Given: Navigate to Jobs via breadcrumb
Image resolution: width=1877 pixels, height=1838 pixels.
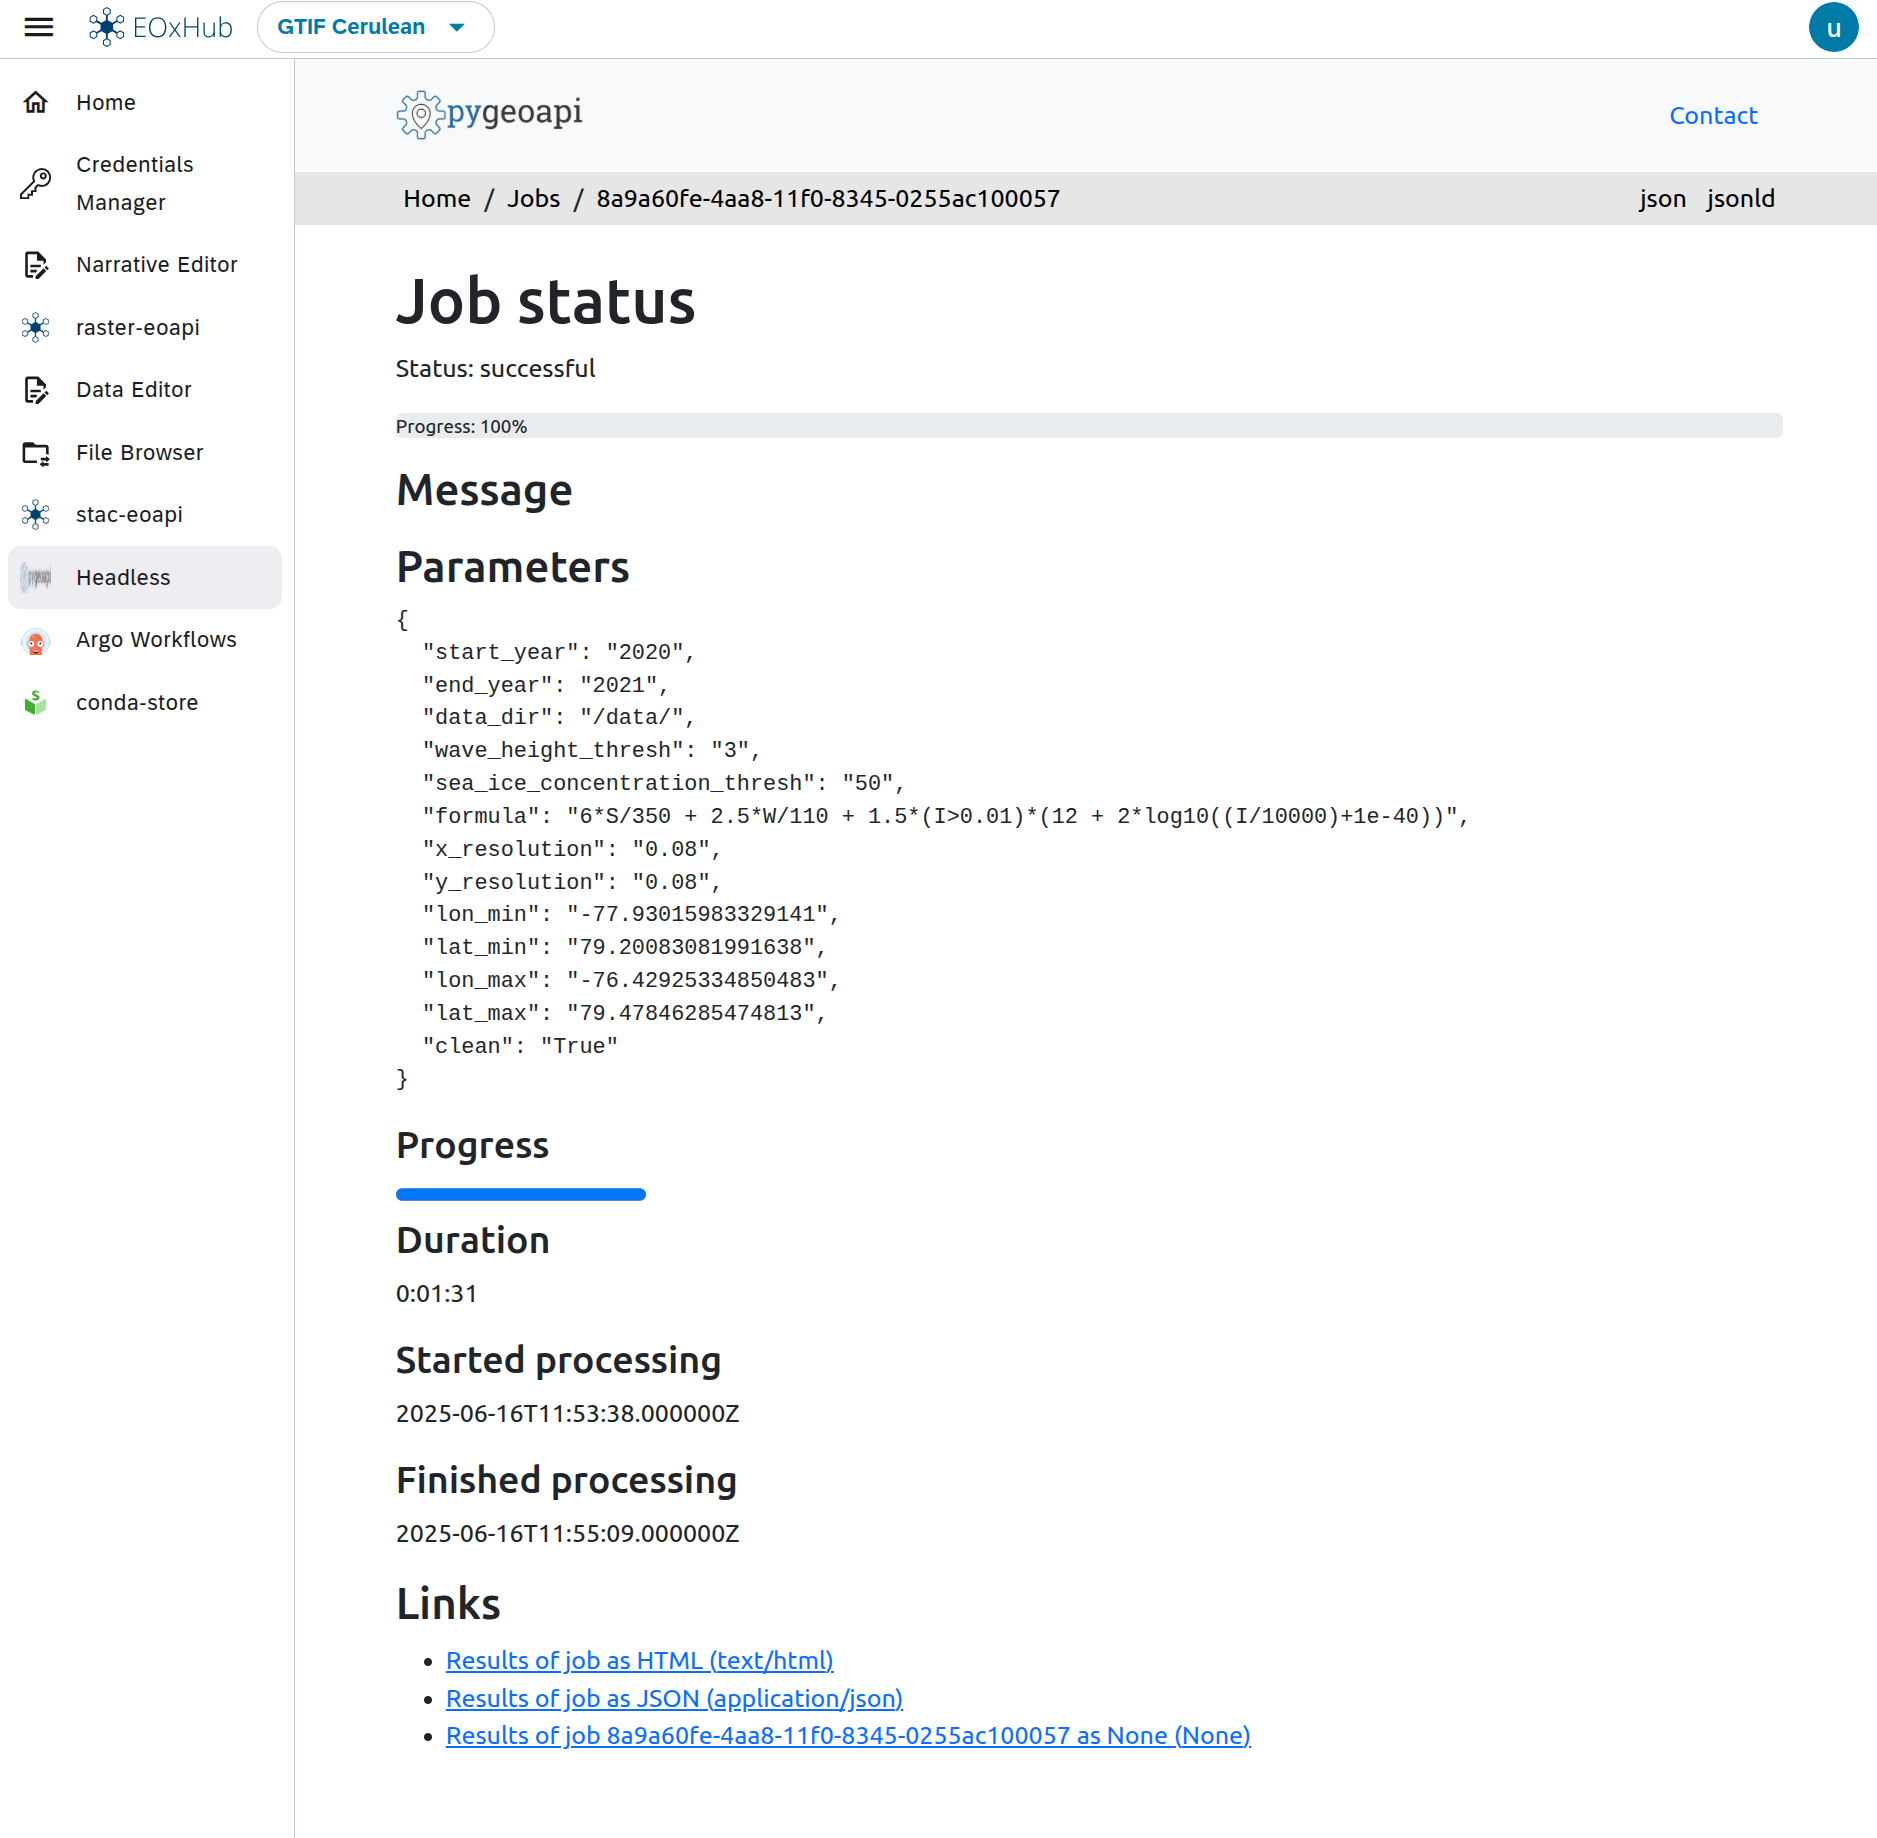Looking at the screenshot, I should point(534,198).
